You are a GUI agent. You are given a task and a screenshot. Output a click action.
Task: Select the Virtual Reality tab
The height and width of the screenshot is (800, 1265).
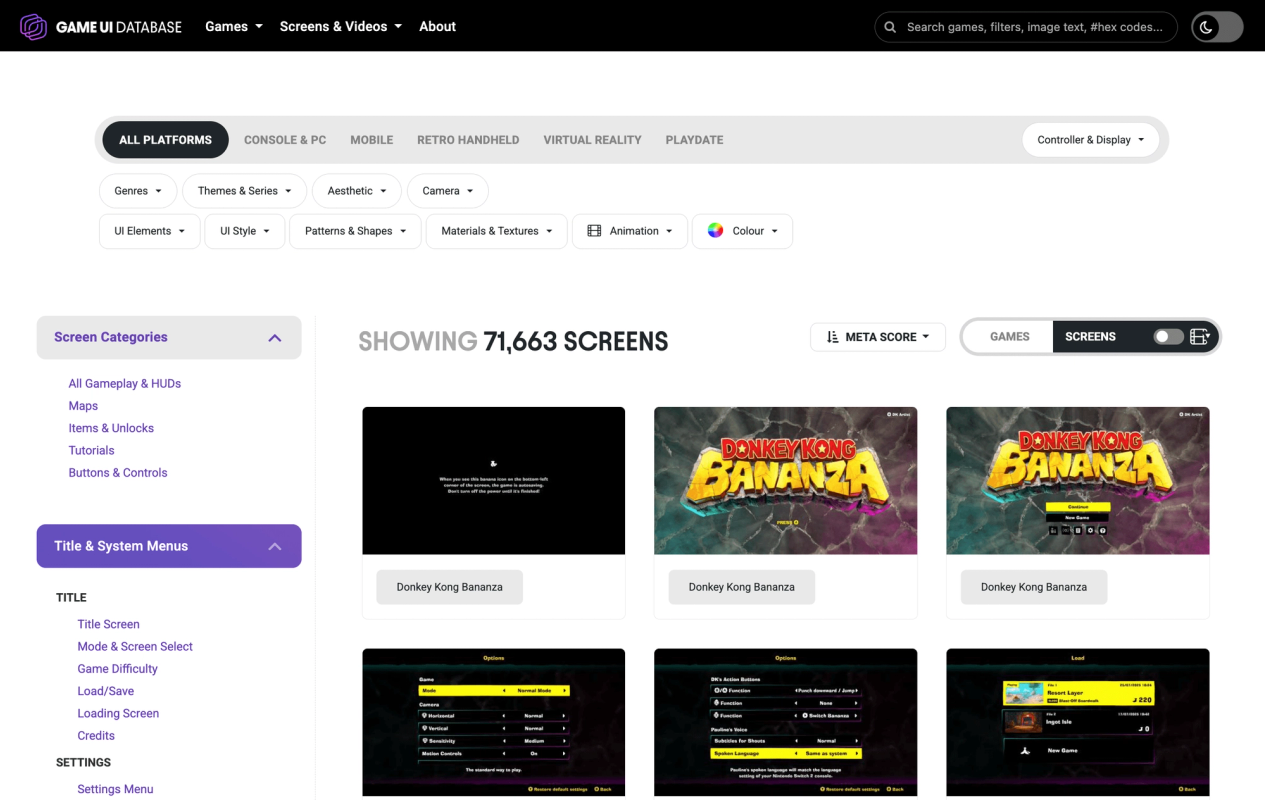(x=592, y=140)
